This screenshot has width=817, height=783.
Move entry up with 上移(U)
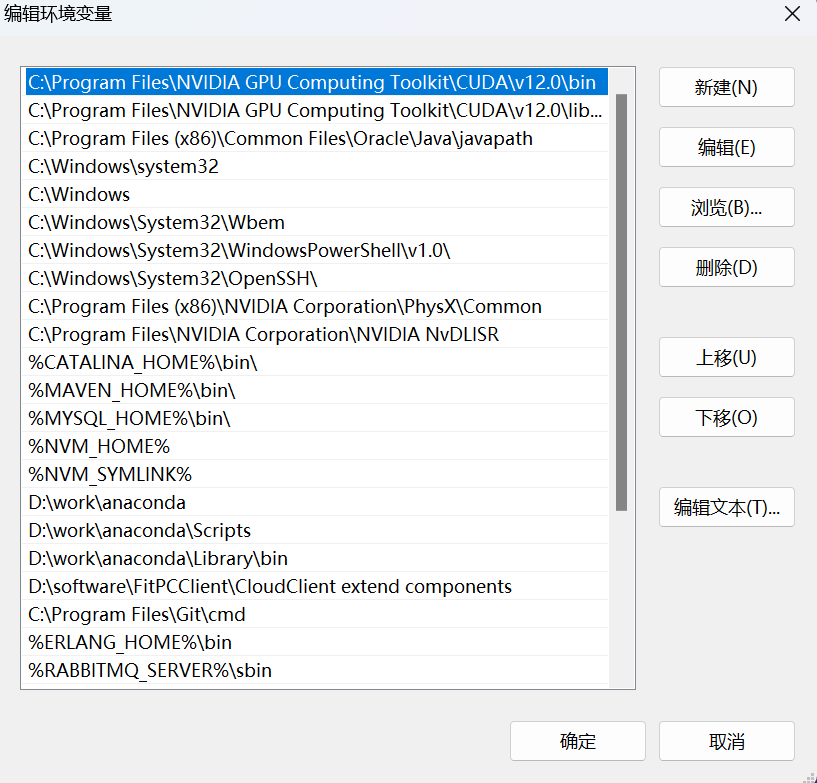pos(726,357)
